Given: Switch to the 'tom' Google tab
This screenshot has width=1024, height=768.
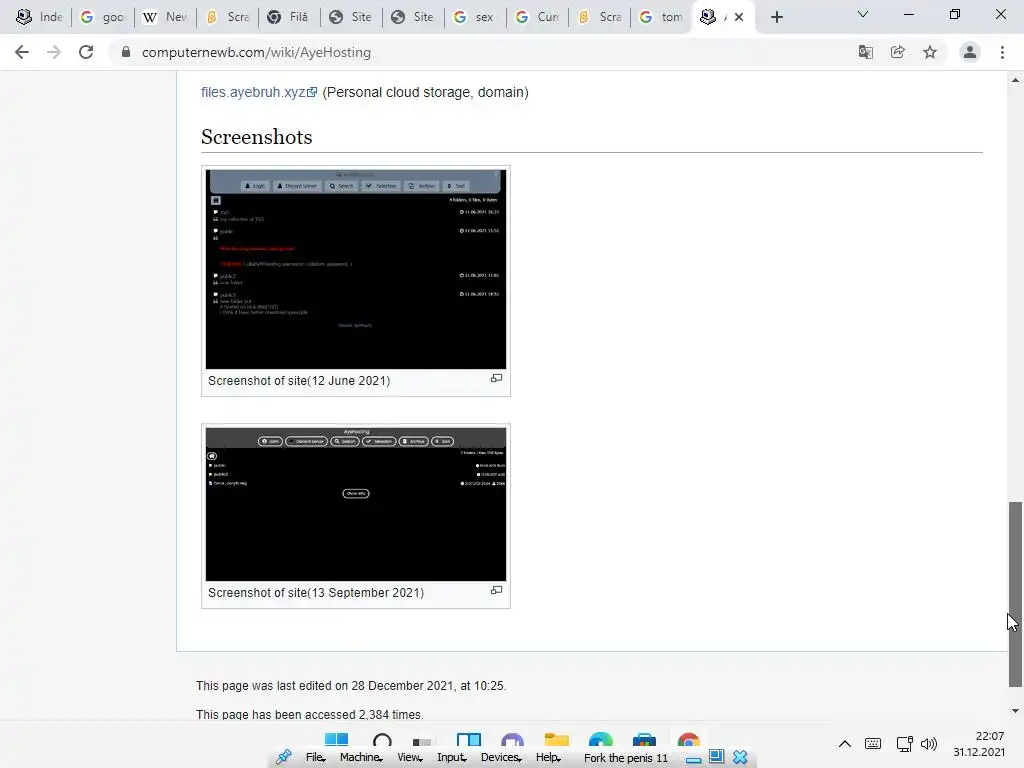Looking at the screenshot, I should click(x=662, y=17).
